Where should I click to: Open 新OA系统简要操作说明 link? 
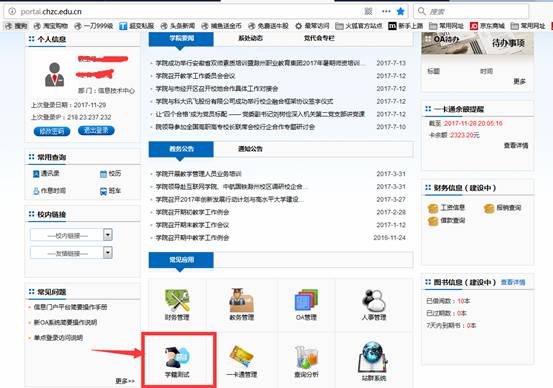click(x=65, y=322)
